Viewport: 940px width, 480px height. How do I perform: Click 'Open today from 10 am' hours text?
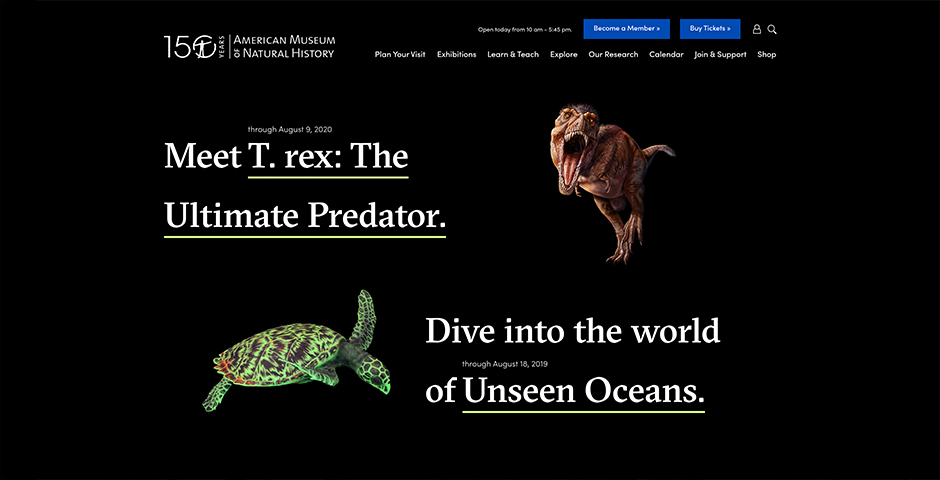[x=525, y=29]
